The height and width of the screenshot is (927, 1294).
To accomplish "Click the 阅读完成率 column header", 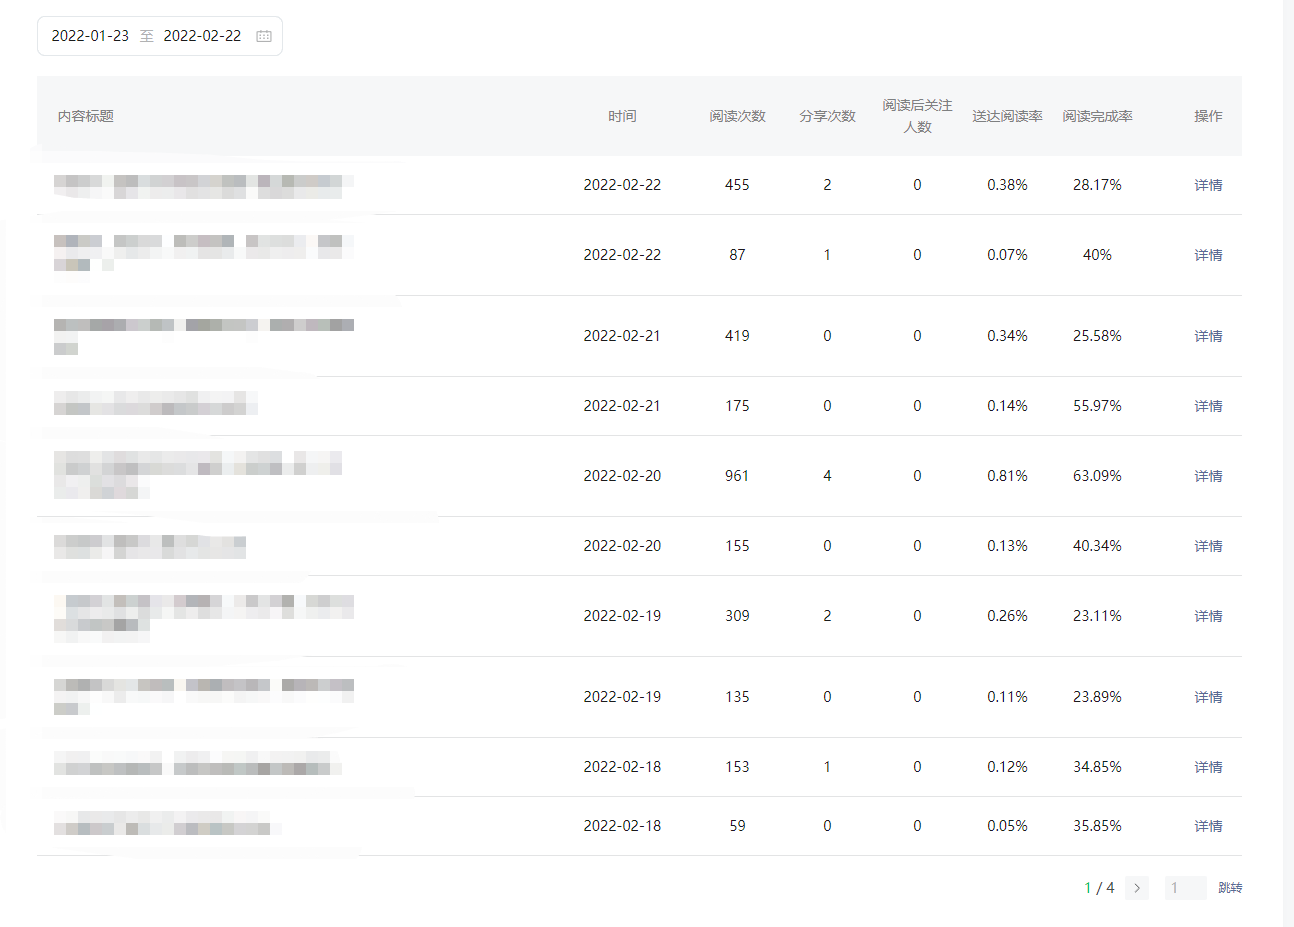I will pyautogui.click(x=1097, y=116).
